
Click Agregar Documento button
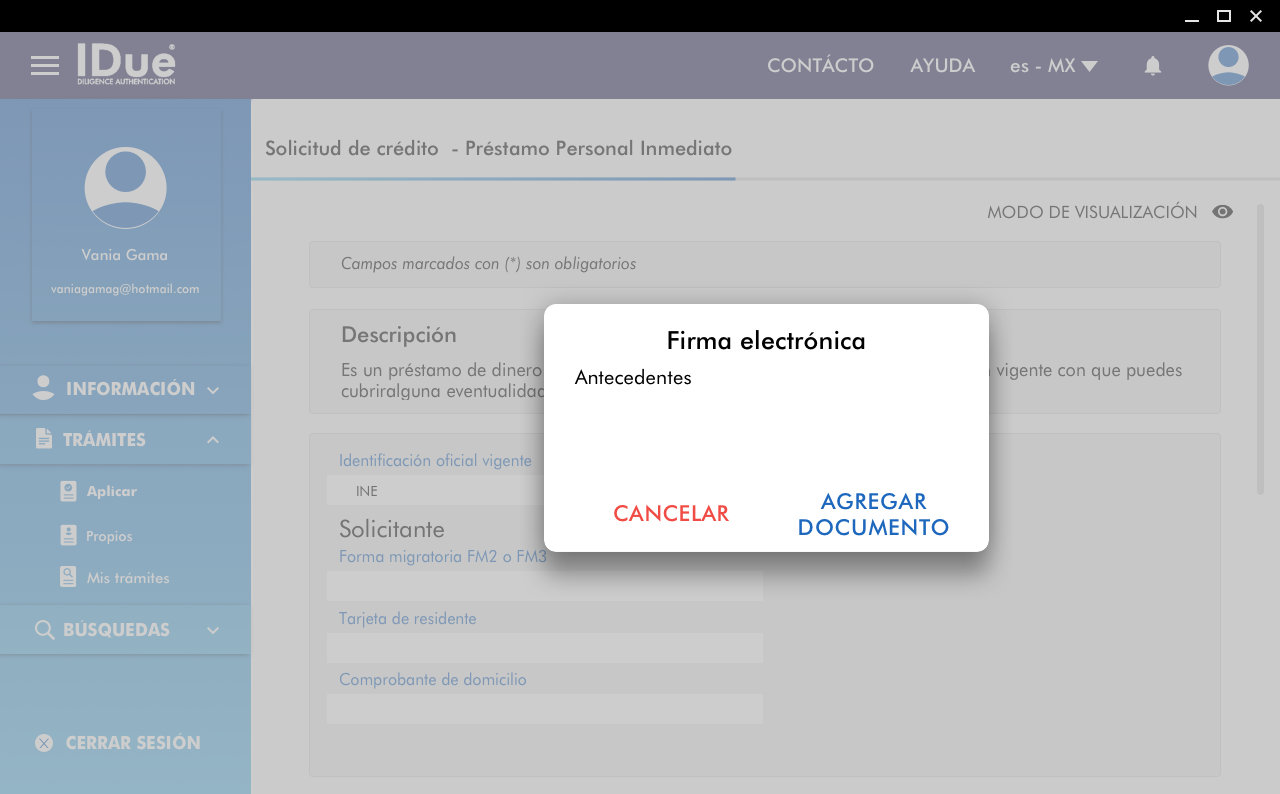(x=873, y=514)
